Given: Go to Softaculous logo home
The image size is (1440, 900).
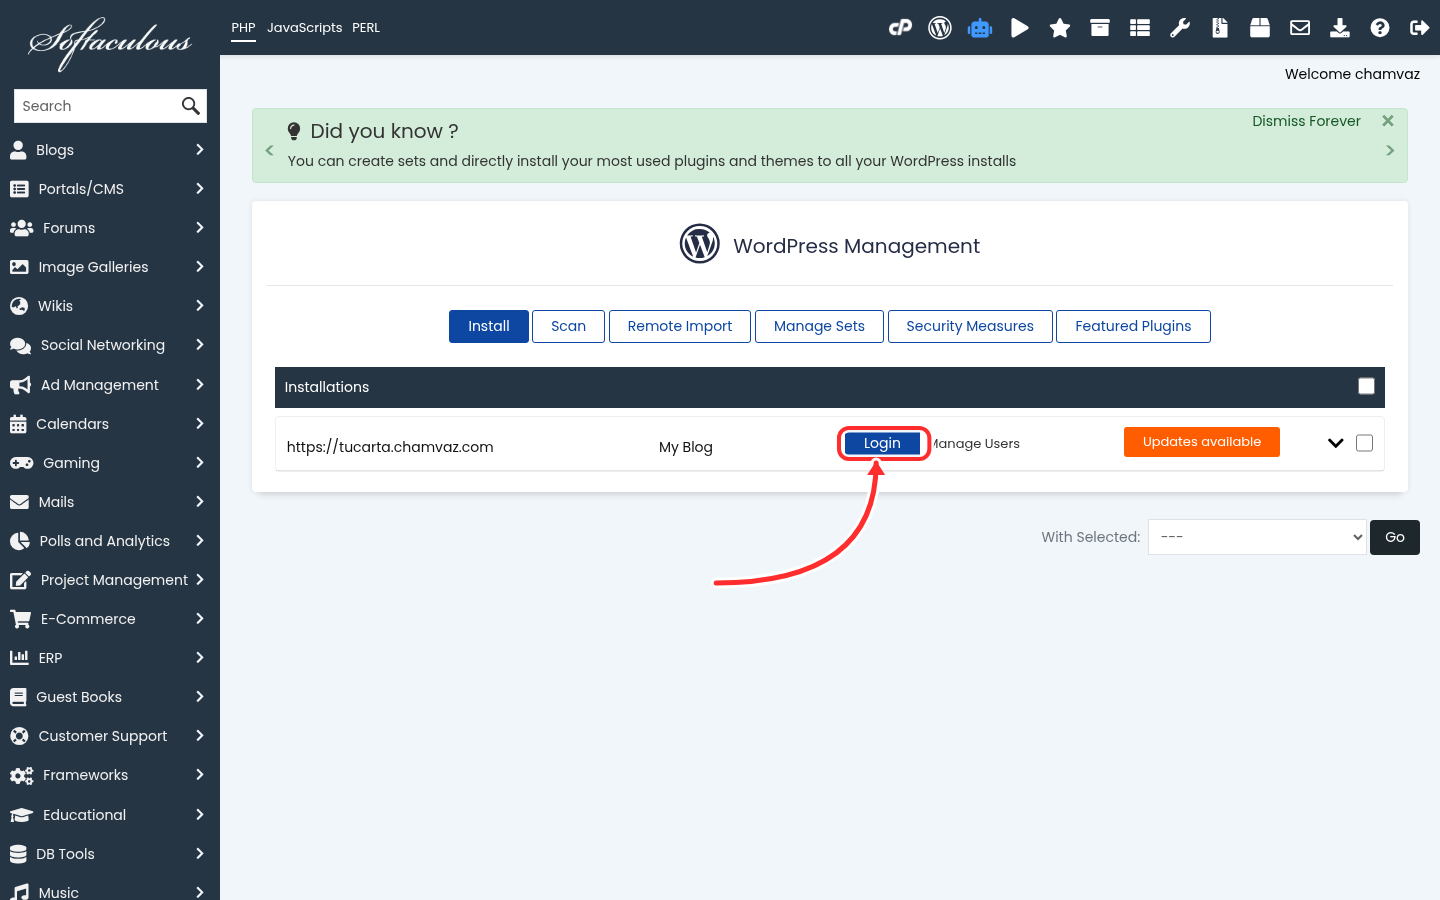Looking at the screenshot, I should (x=110, y=43).
